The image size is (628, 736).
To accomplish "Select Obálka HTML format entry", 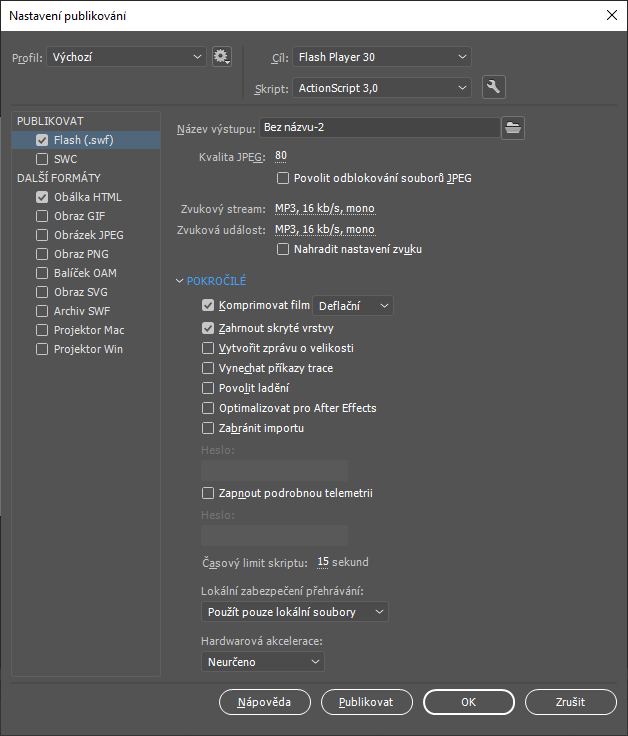I will (x=88, y=197).
